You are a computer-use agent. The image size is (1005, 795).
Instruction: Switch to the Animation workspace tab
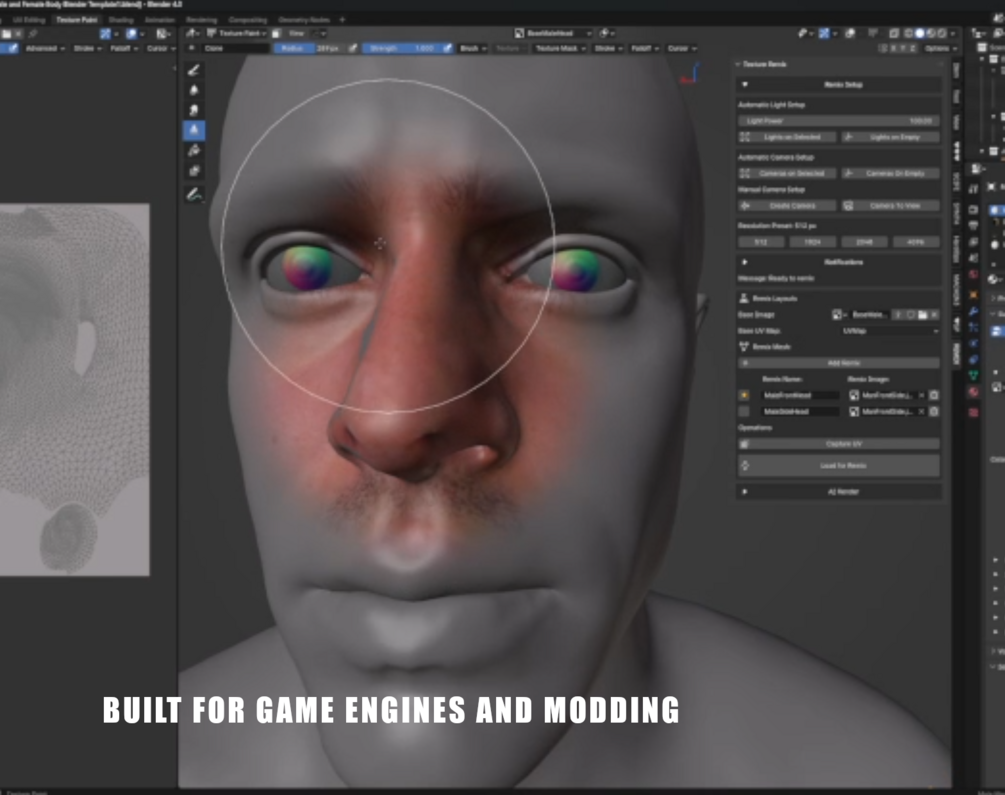160,20
